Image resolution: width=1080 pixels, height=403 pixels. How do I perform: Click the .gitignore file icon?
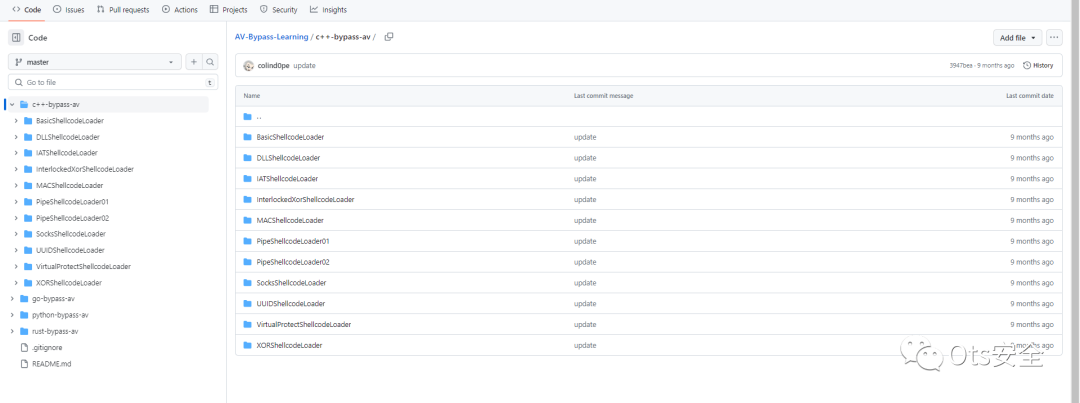click(24, 347)
